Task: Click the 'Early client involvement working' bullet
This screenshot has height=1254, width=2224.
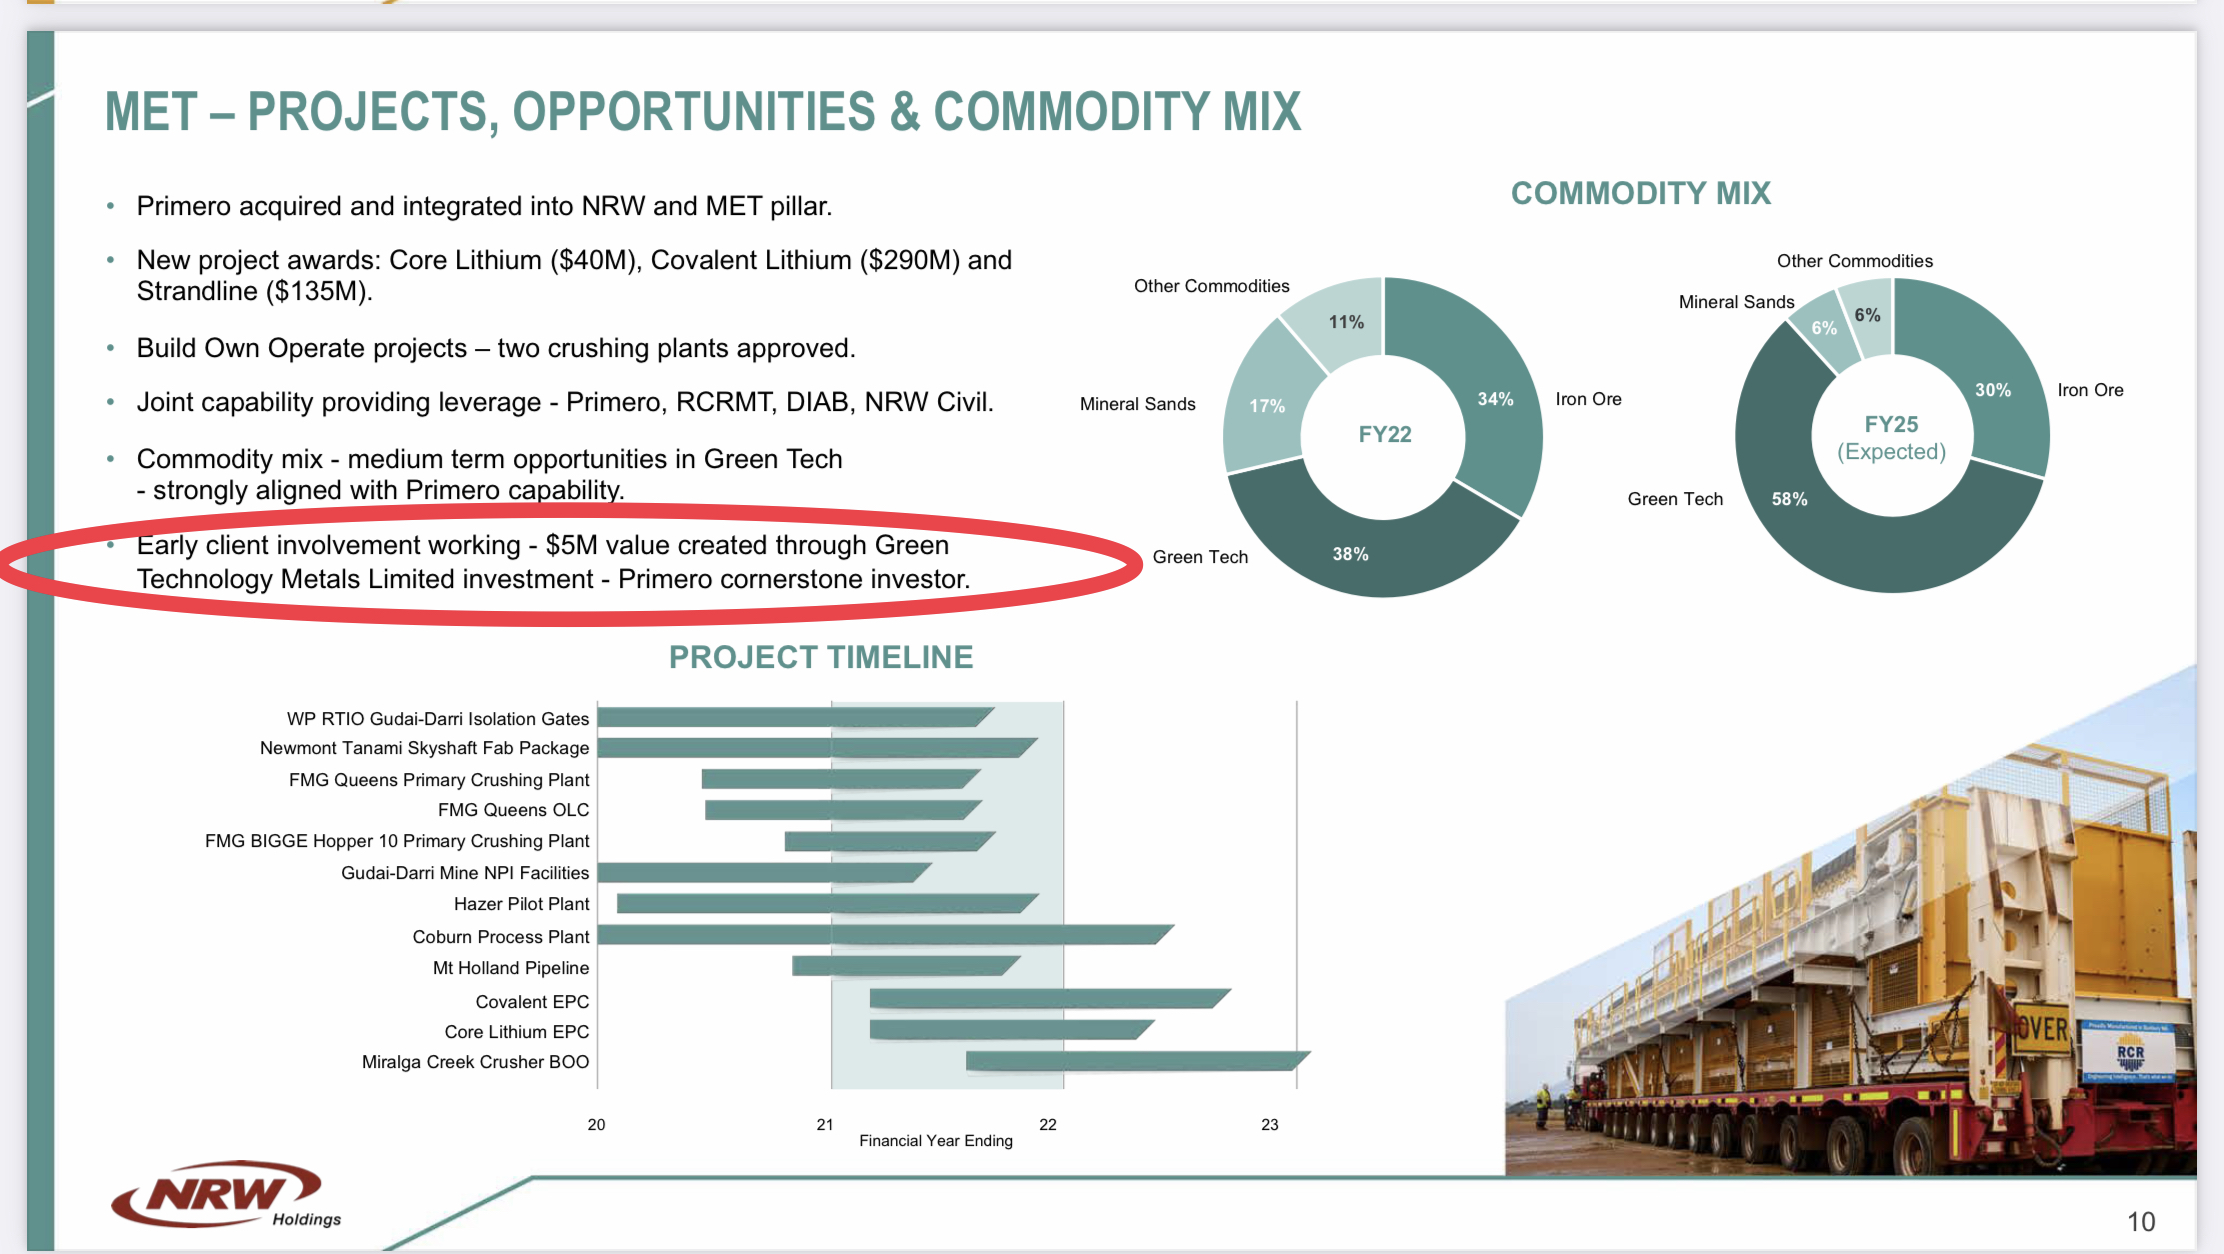Action: click(x=553, y=562)
